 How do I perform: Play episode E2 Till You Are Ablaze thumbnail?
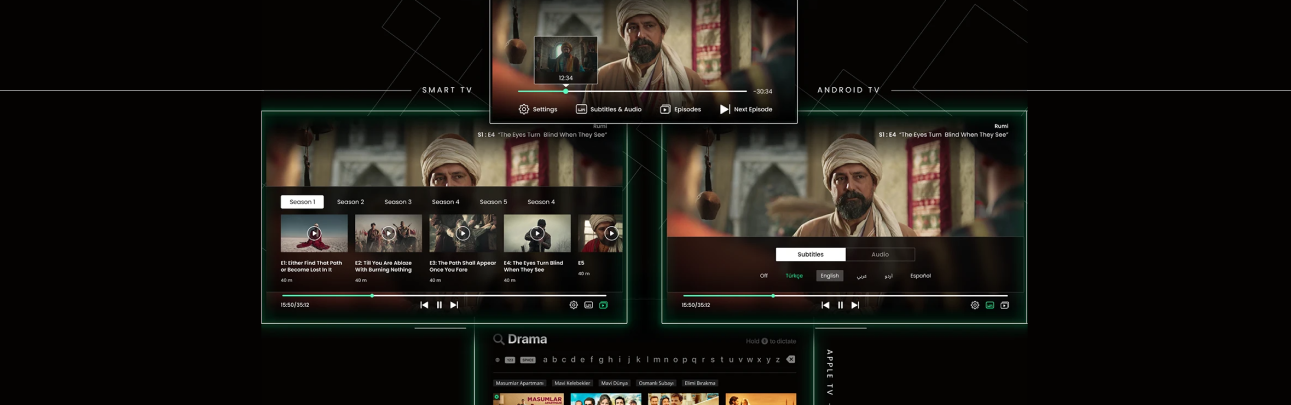pyautogui.click(x=388, y=233)
